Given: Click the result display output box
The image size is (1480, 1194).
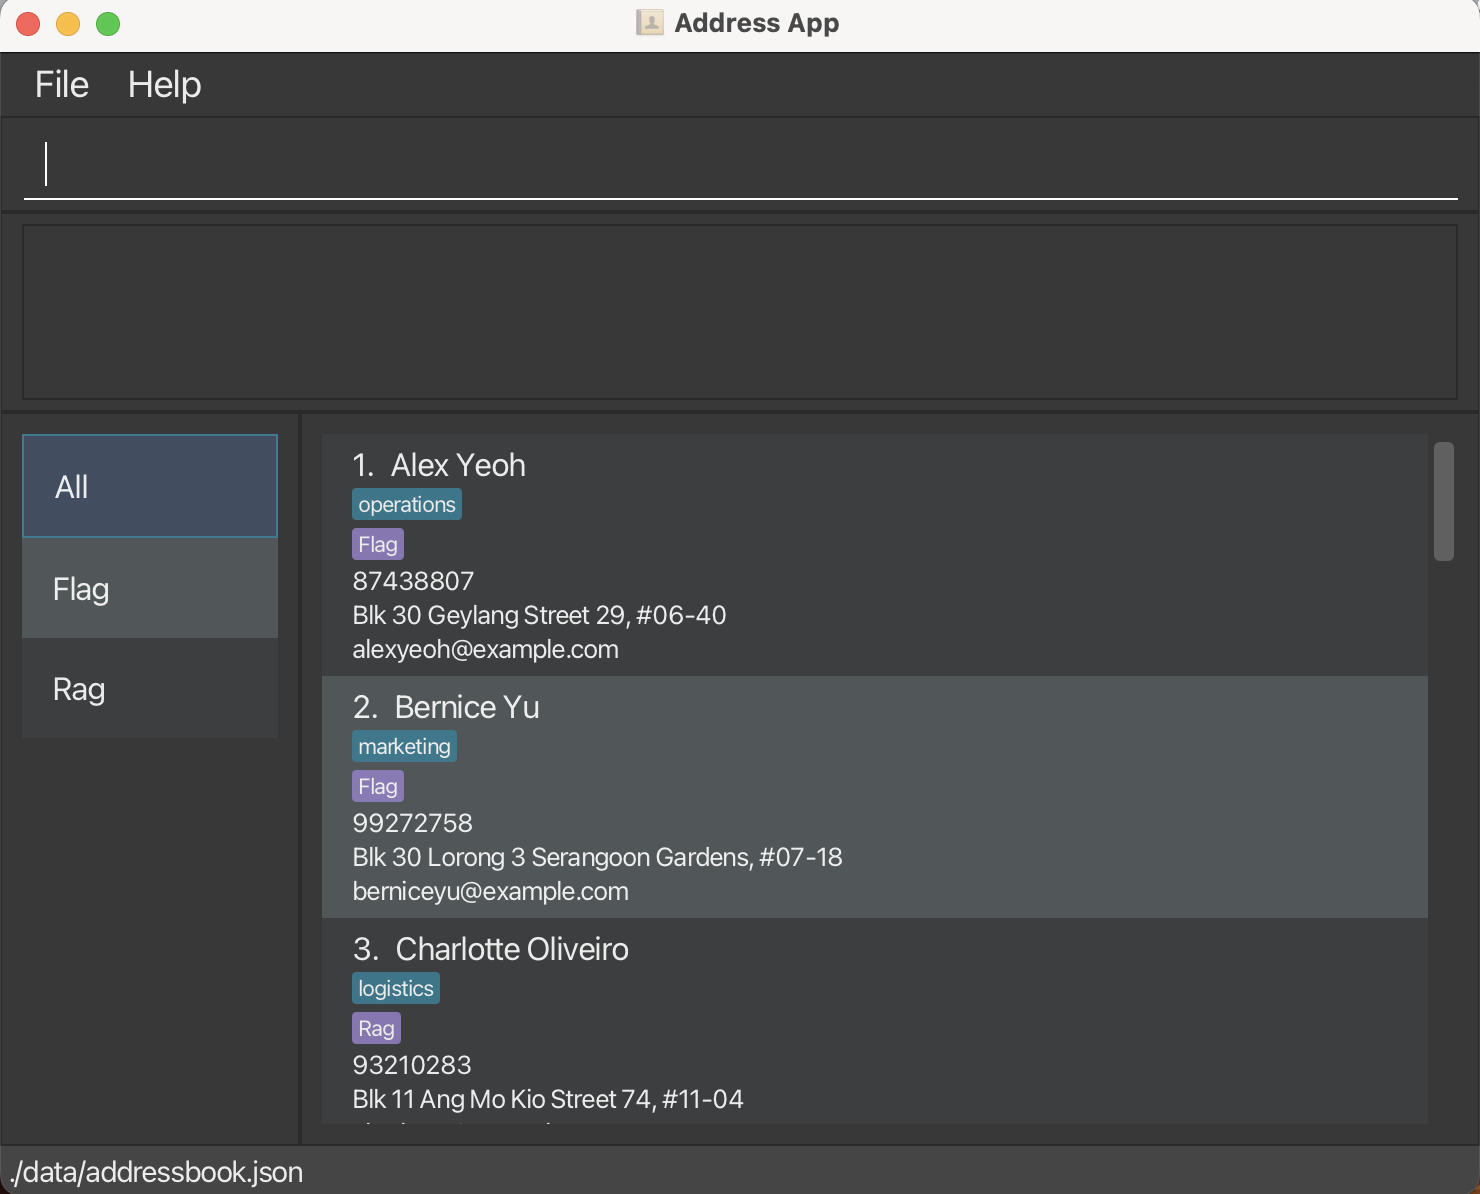Looking at the screenshot, I should [x=740, y=312].
